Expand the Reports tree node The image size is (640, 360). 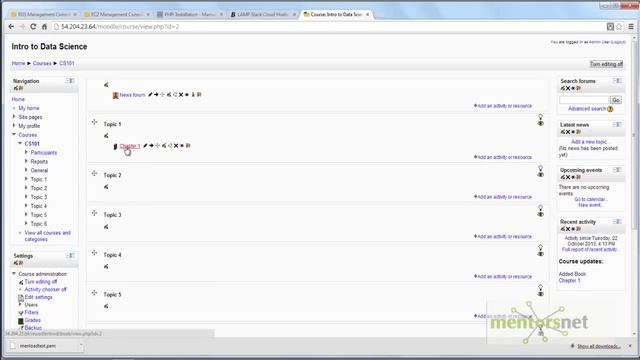tap(26, 161)
